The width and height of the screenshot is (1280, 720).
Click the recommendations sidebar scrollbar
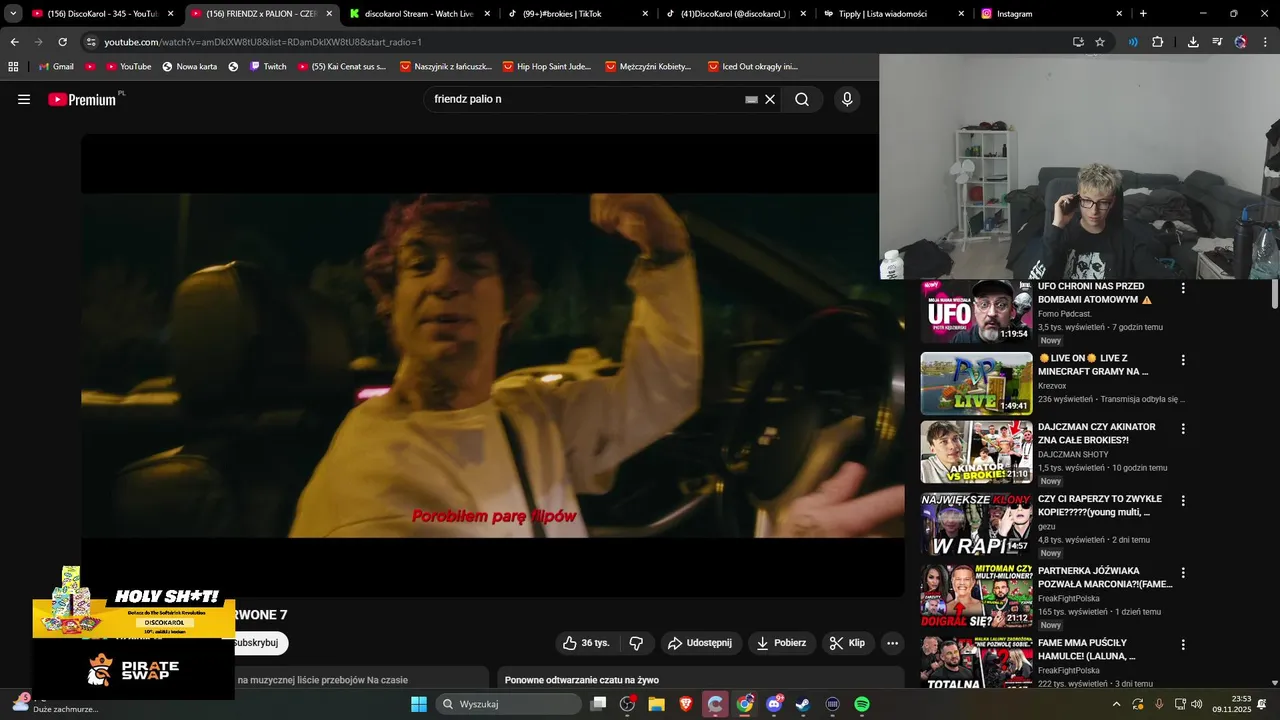point(1275,294)
